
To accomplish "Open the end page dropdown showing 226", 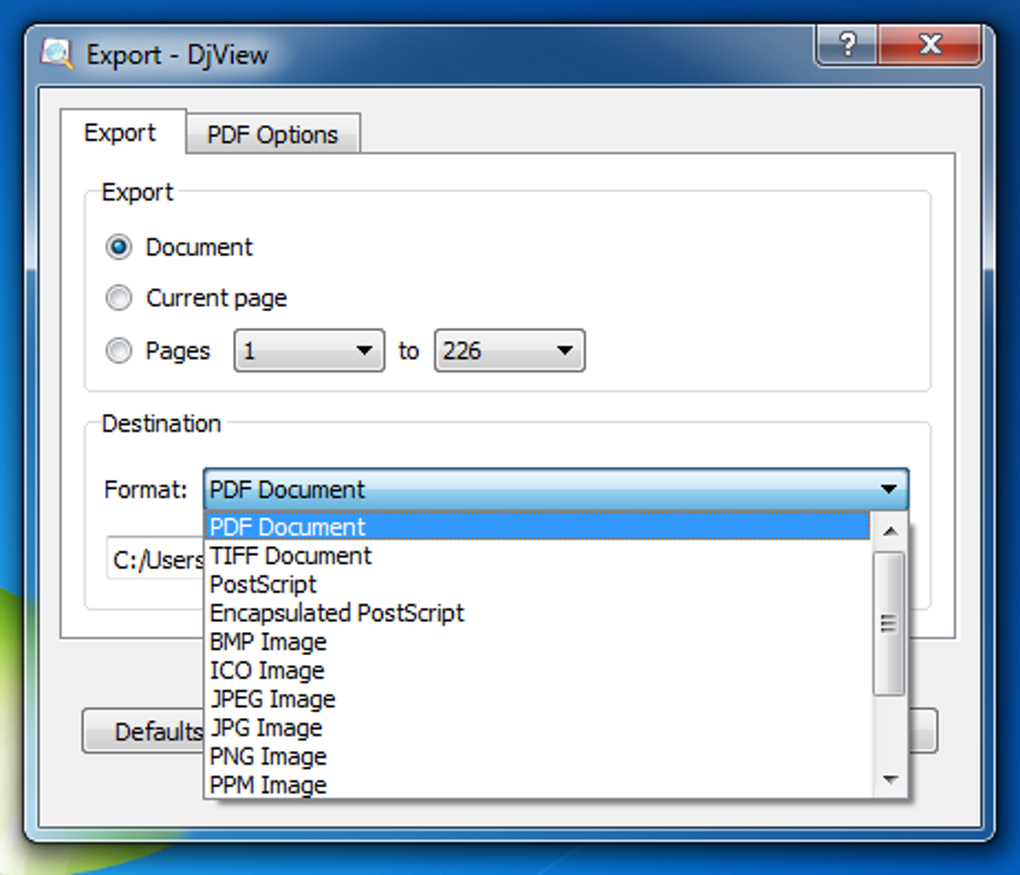I will tap(509, 351).
